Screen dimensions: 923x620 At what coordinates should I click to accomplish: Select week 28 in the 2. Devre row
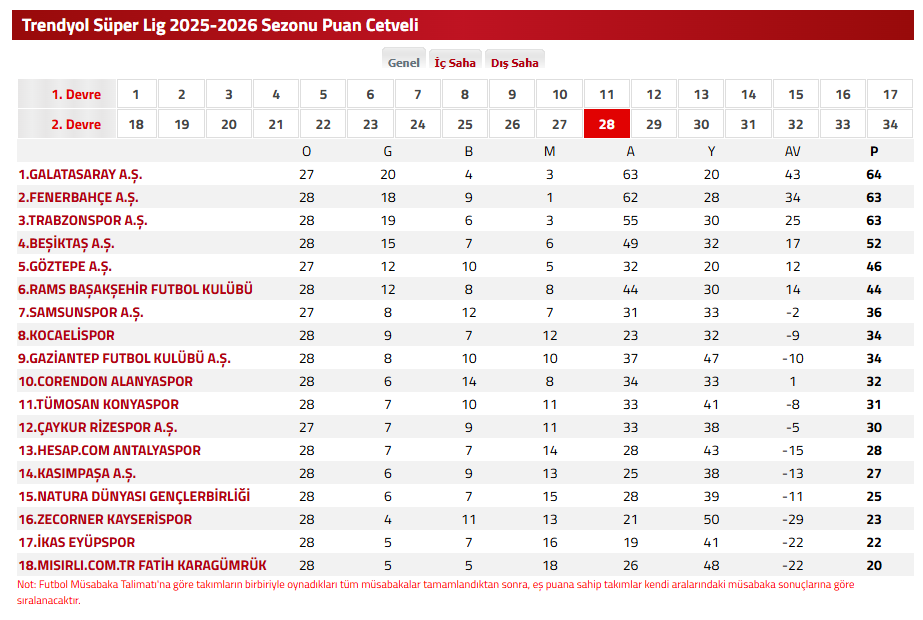(x=606, y=125)
